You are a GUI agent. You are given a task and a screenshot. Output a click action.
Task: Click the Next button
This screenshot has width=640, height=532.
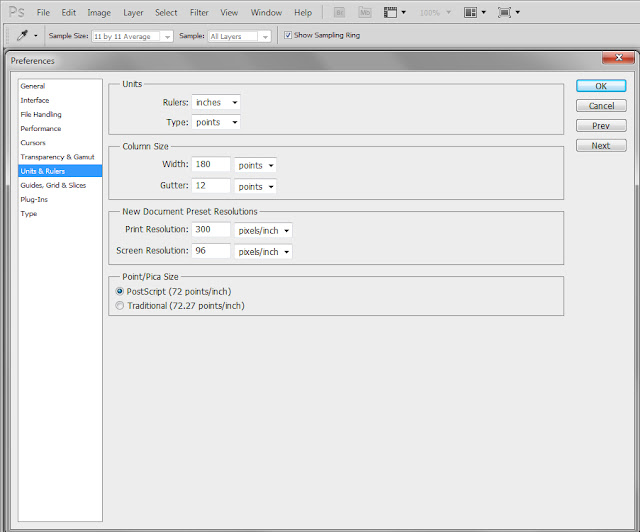point(601,145)
